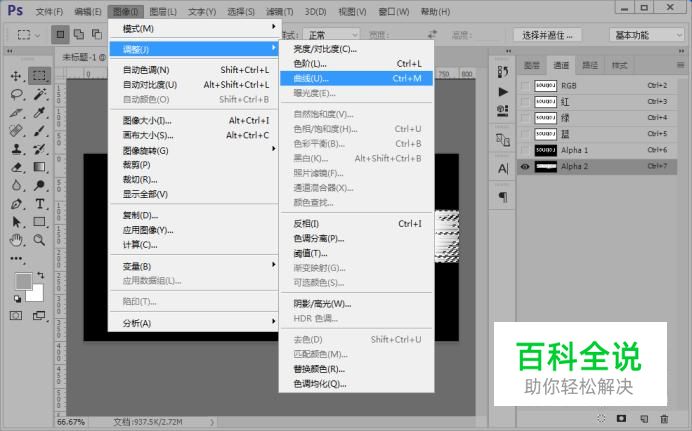The height and width of the screenshot is (431, 692).
Task: Select the Move tool
Action: (x=16, y=76)
